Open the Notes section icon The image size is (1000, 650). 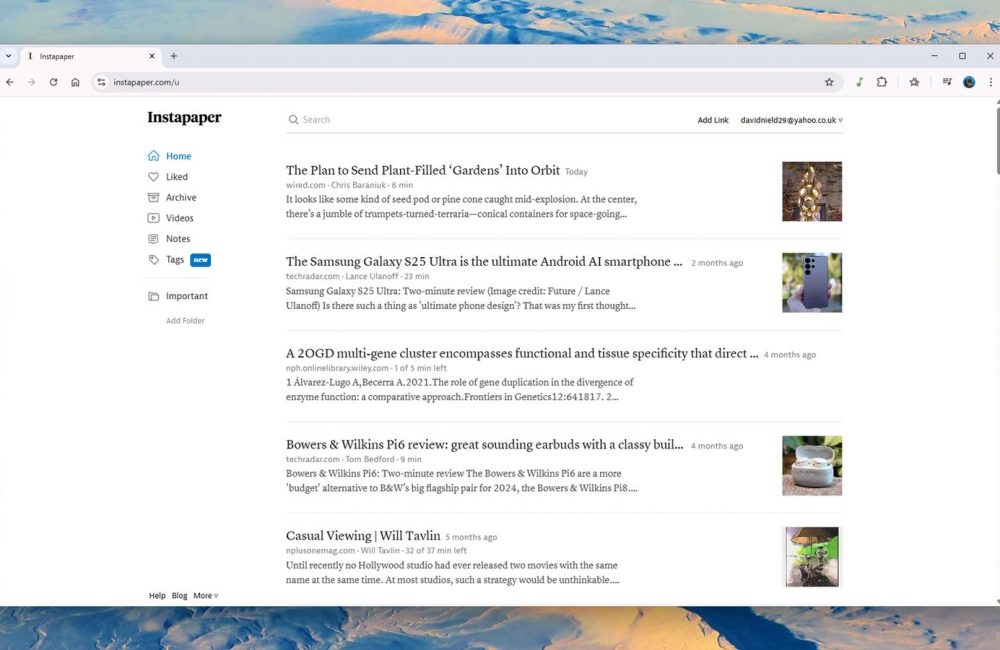tap(153, 239)
